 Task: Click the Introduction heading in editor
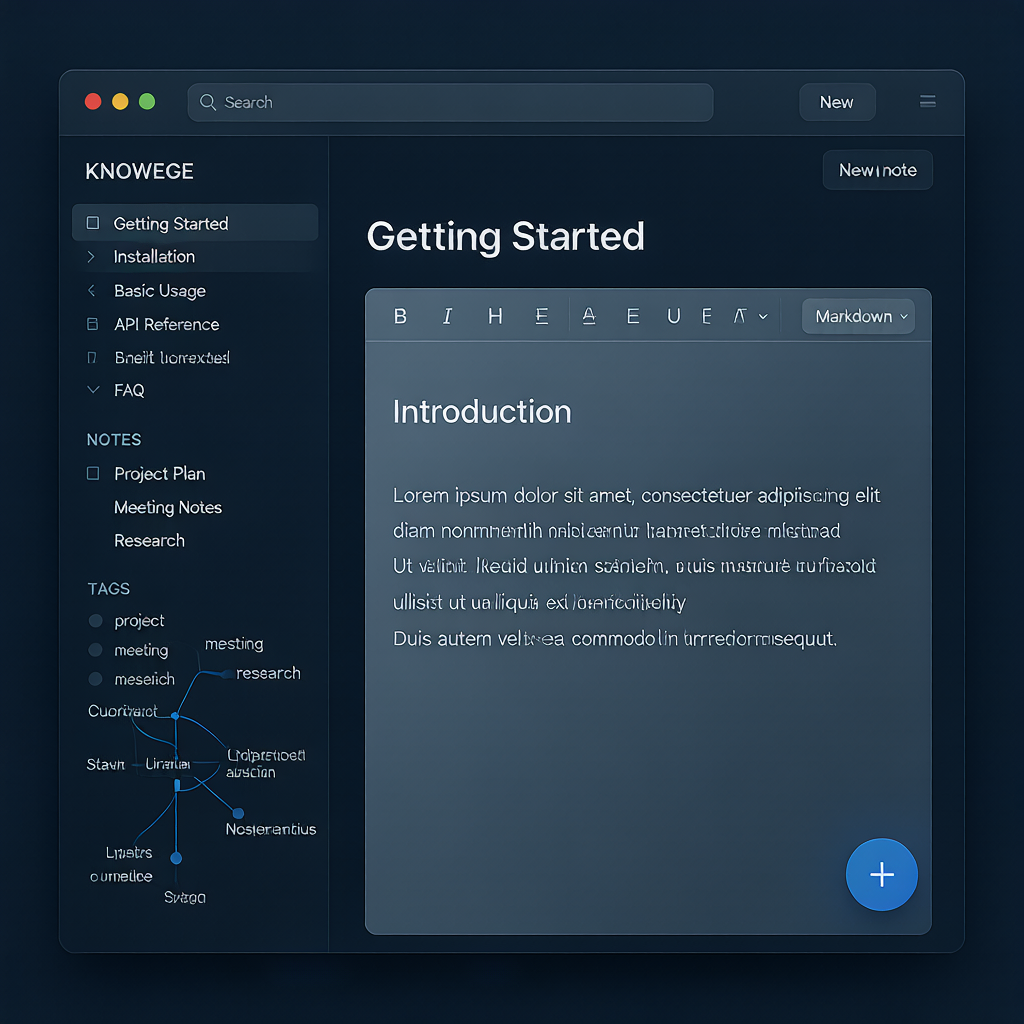482,412
